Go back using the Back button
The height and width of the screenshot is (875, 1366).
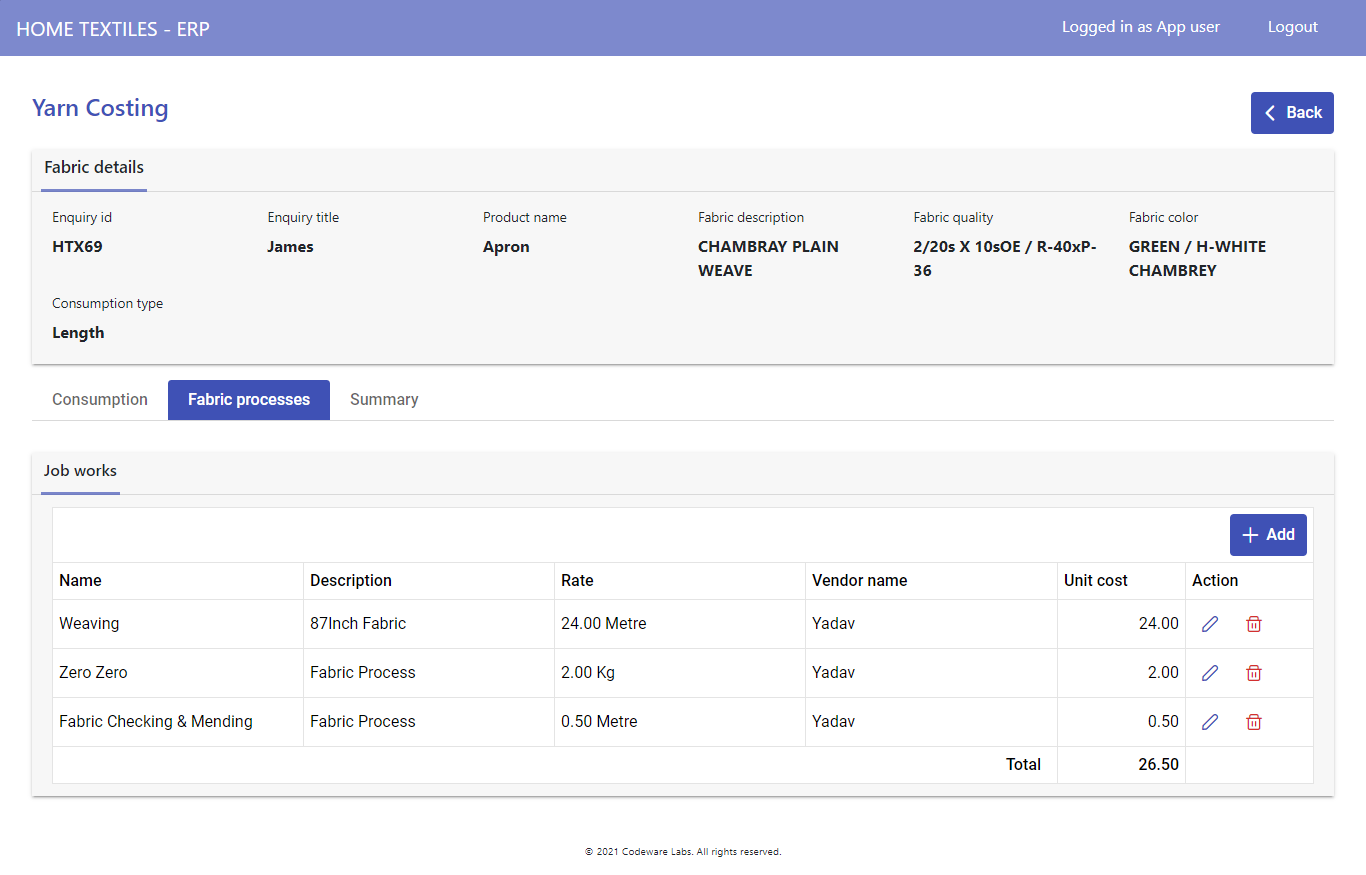tap(1292, 113)
